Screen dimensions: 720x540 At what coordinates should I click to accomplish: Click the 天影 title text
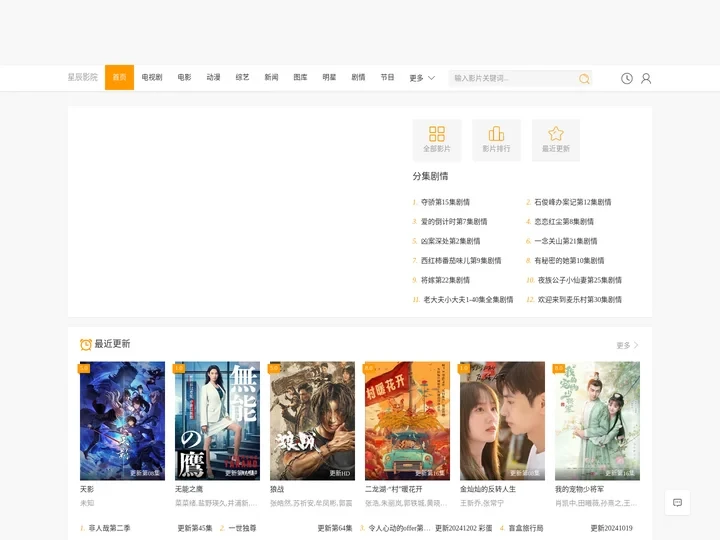[x=87, y=489]
